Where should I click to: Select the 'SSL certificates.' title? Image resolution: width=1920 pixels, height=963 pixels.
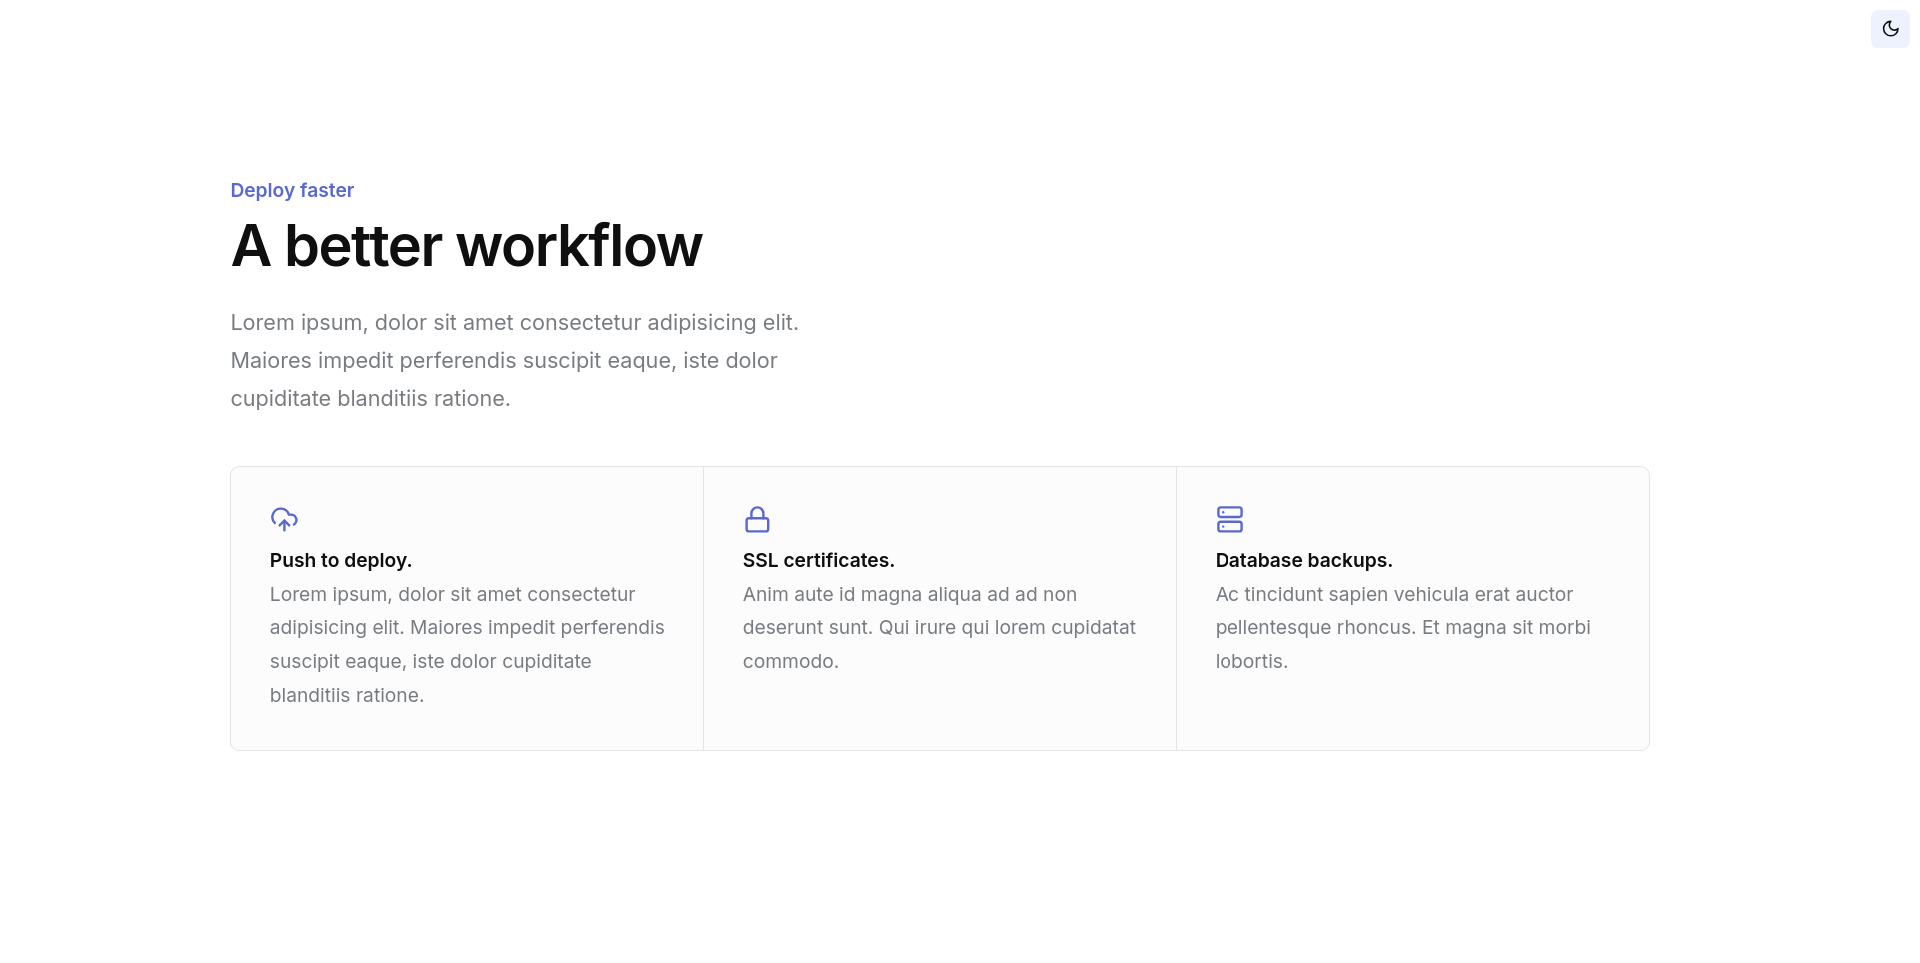click(818, 560)
